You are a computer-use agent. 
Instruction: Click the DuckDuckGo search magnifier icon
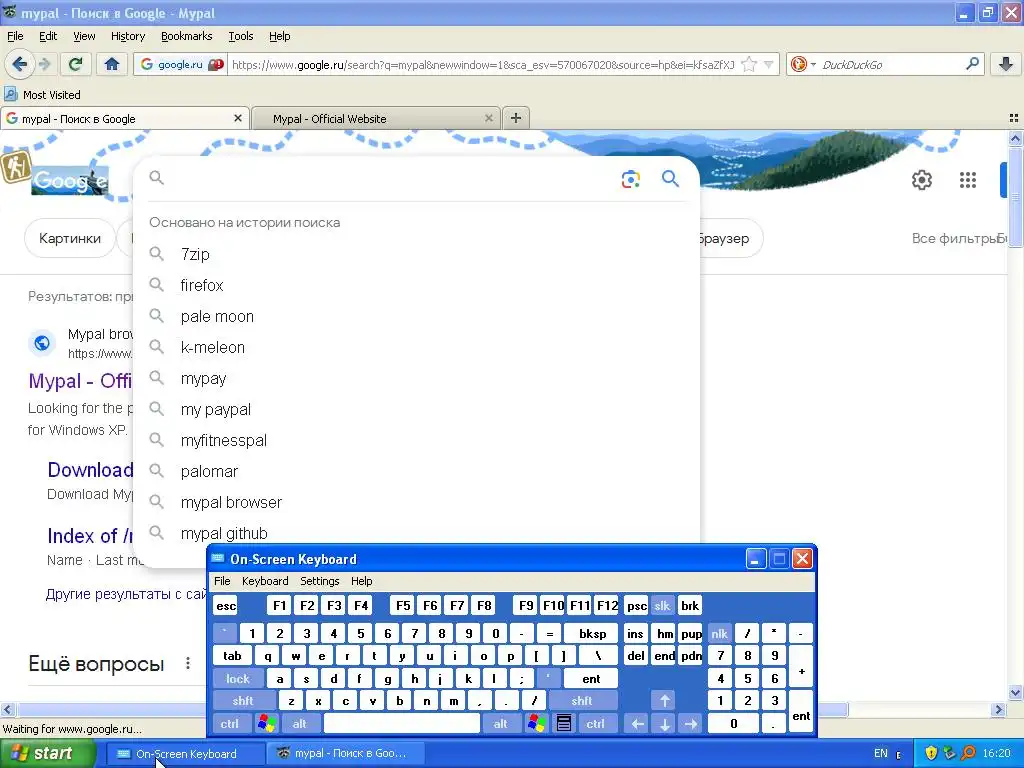coord(972,64)
